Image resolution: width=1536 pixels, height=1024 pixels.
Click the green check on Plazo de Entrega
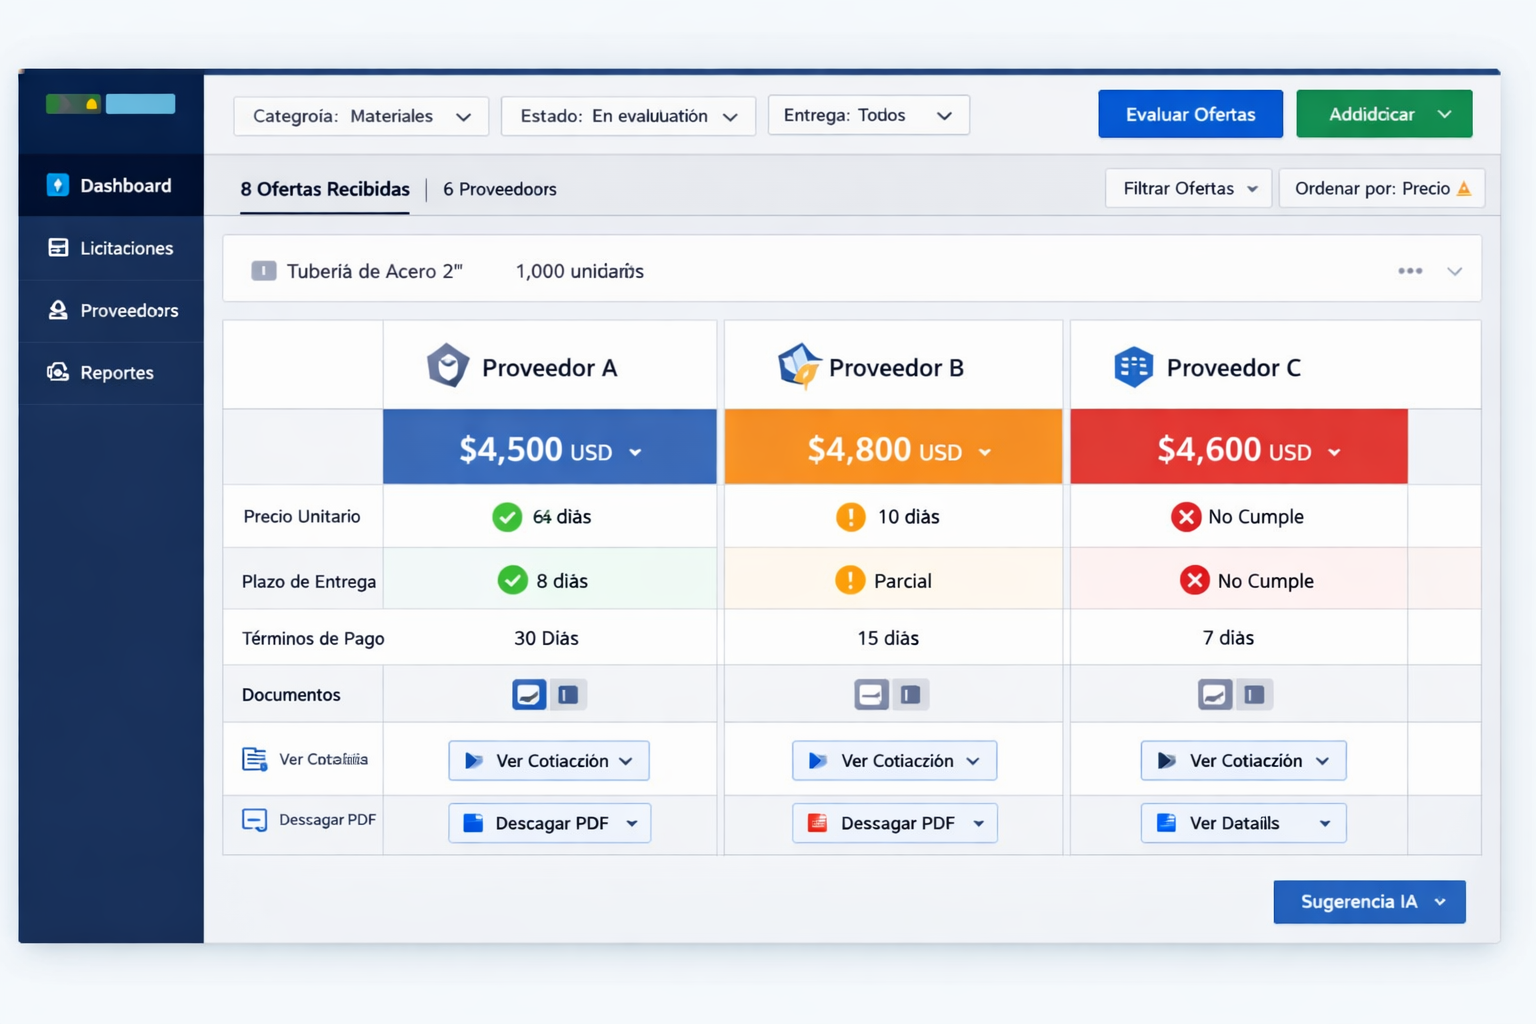(x=512, y=580)
